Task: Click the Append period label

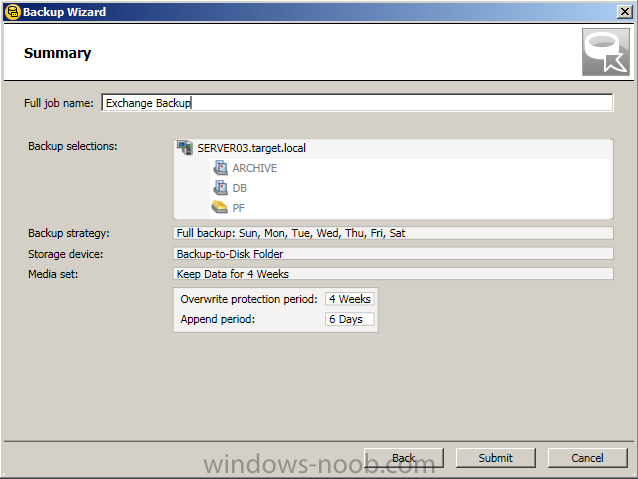Action: click(x=218, y=319)
